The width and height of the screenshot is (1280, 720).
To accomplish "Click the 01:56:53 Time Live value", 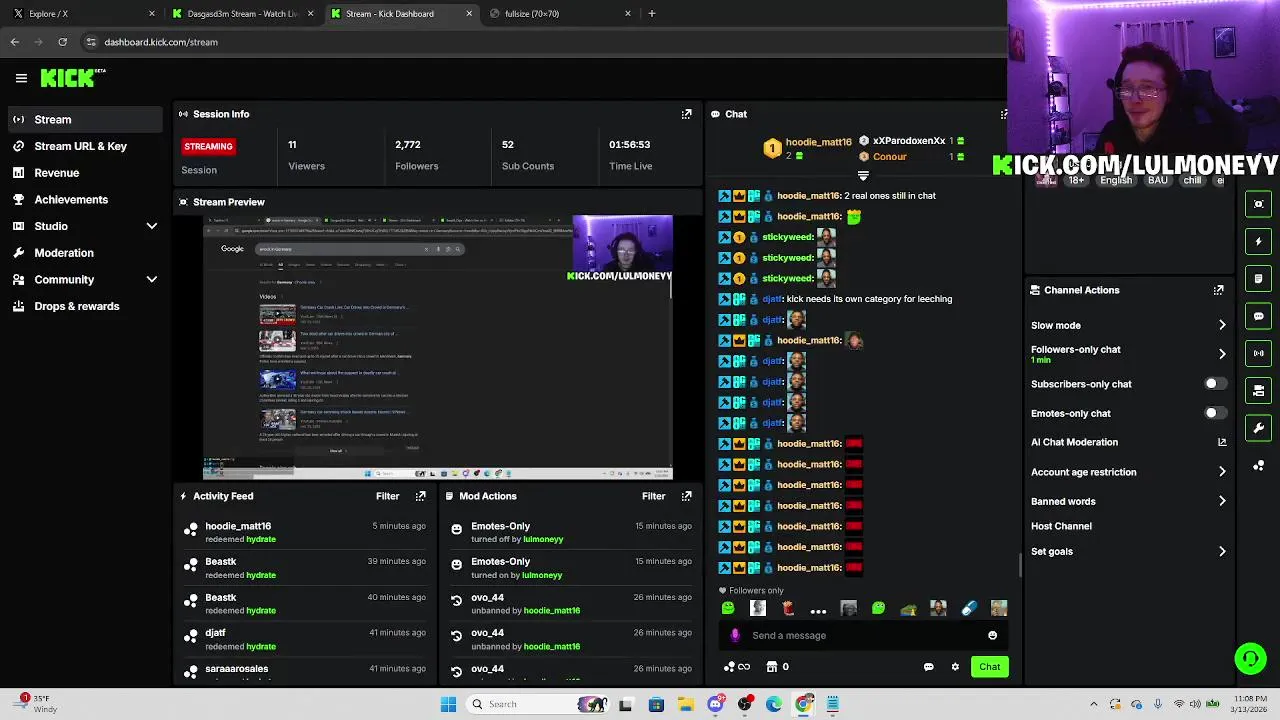I will pos(630,144).
